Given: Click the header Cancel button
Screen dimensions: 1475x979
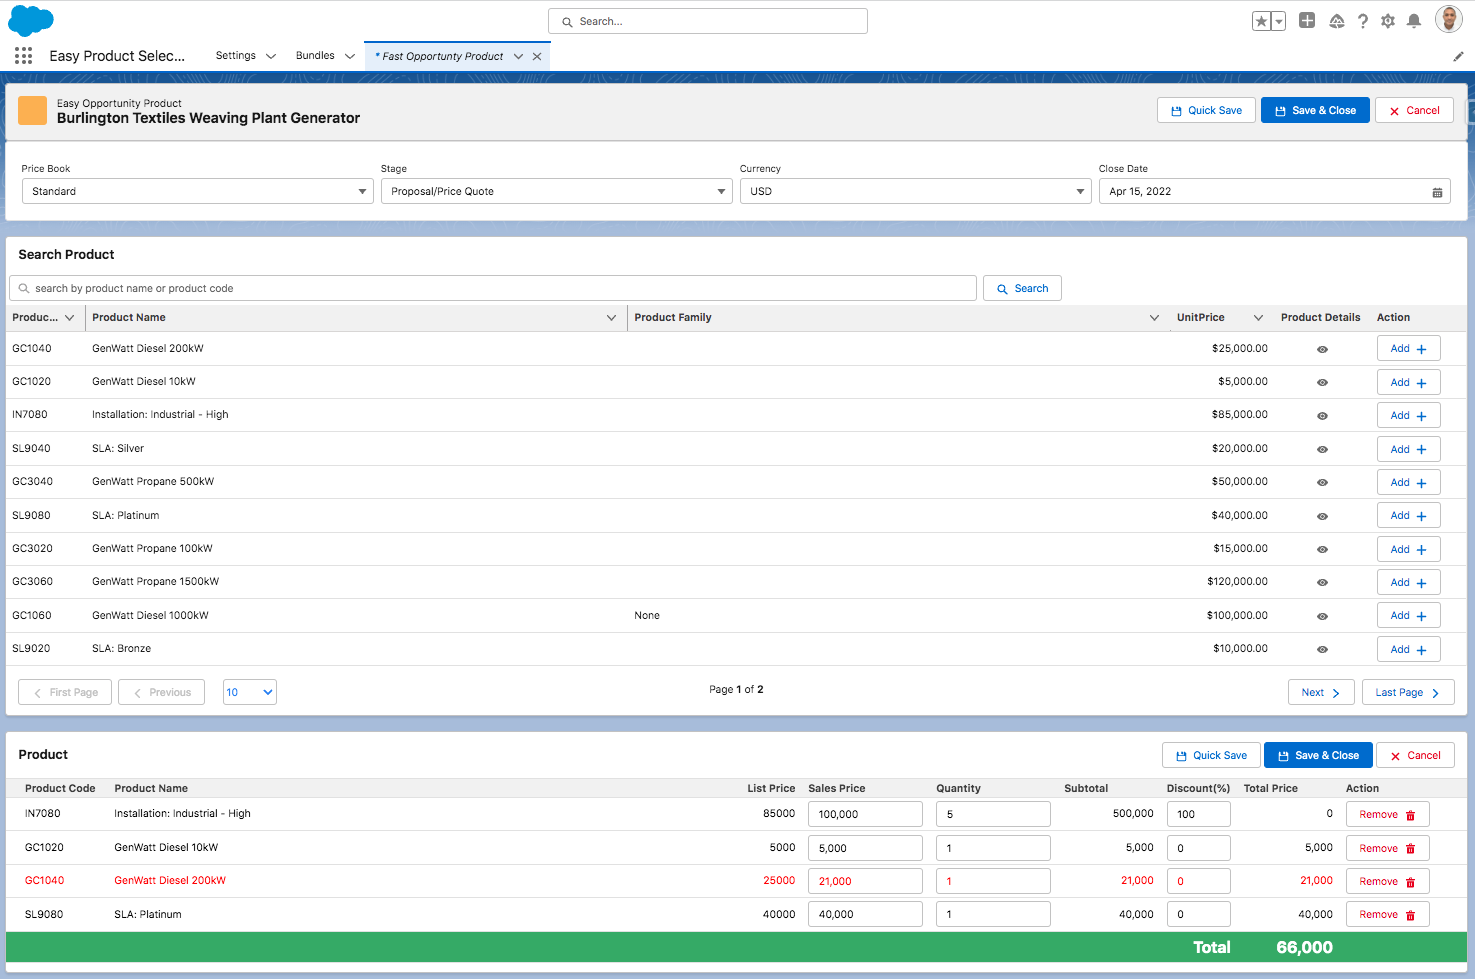Looking at the screenshot, I should (x=1414, y=110).
